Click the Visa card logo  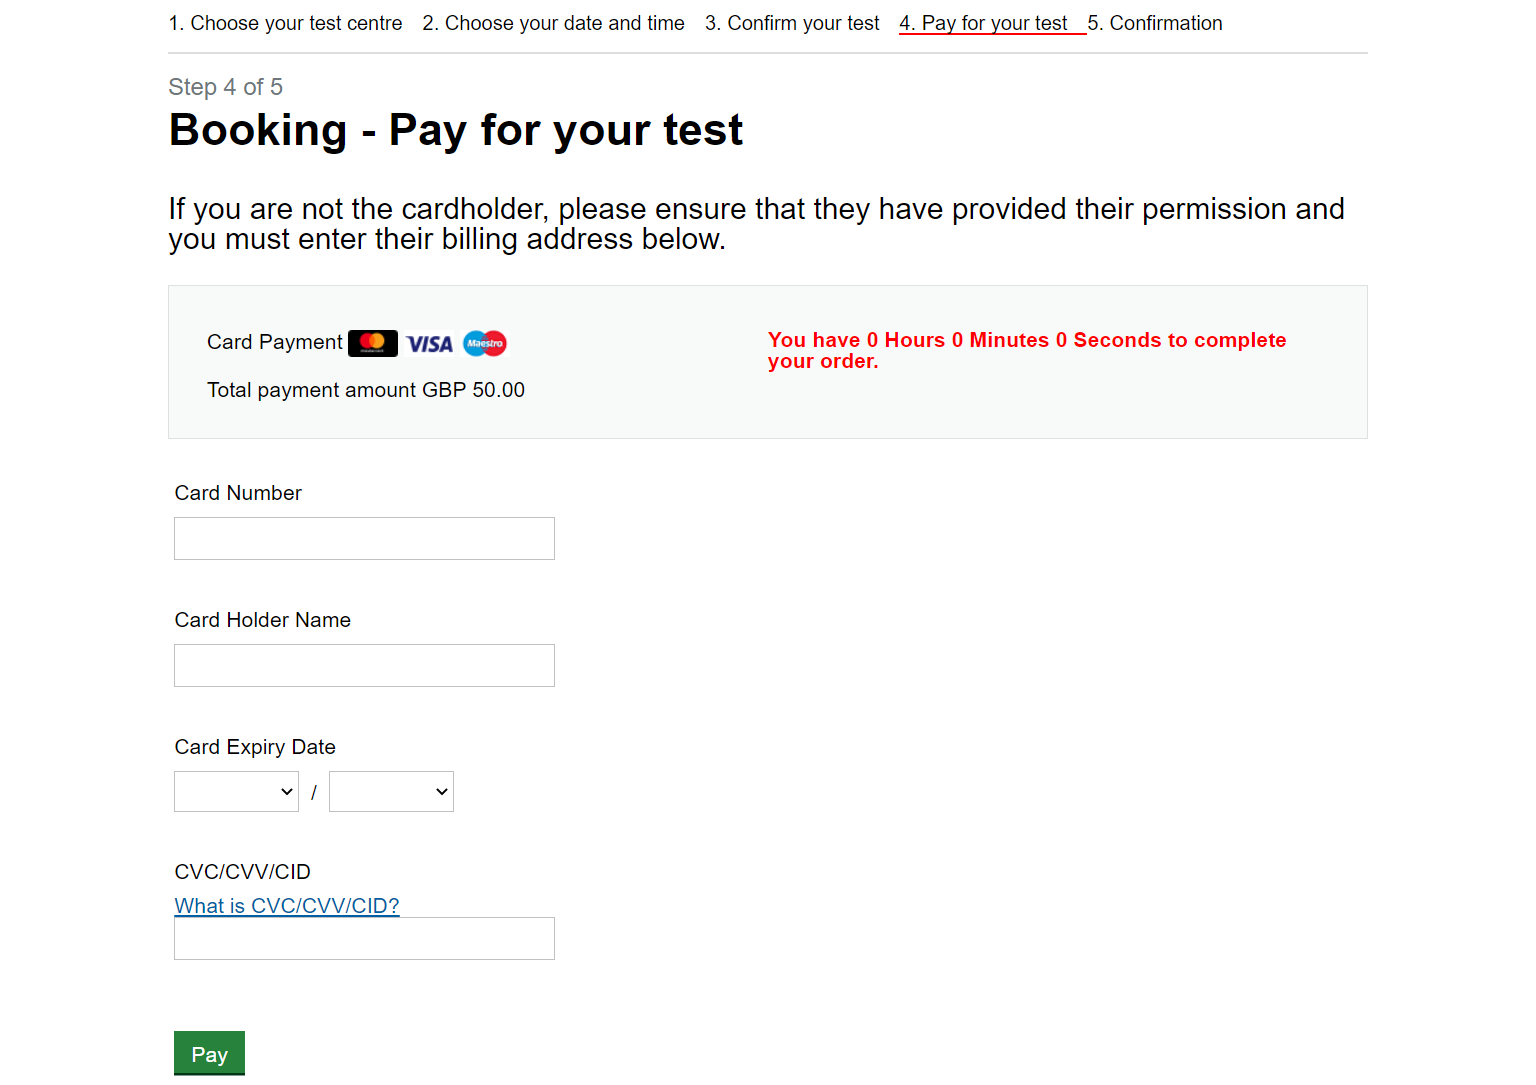pos(430,344)
